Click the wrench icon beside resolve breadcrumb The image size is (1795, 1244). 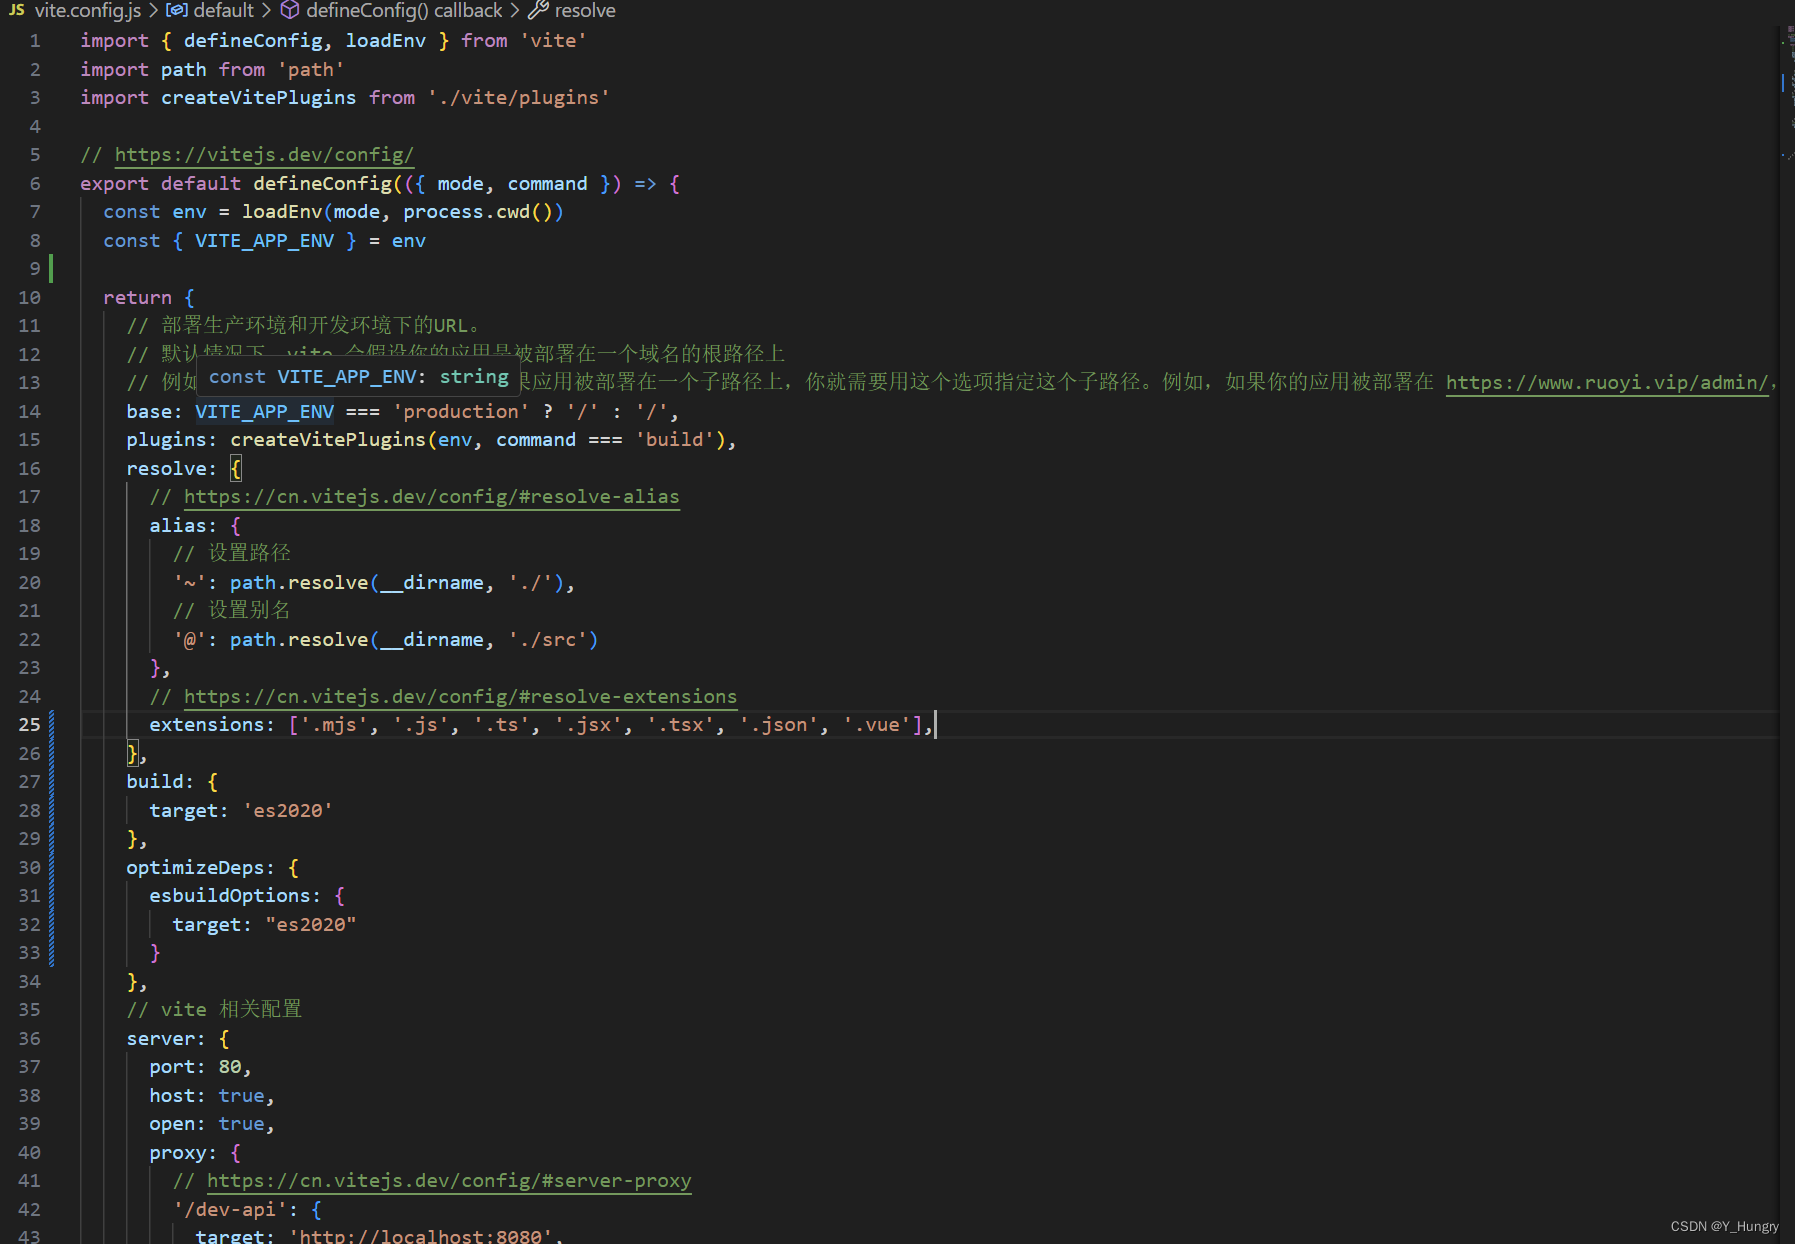536,11
